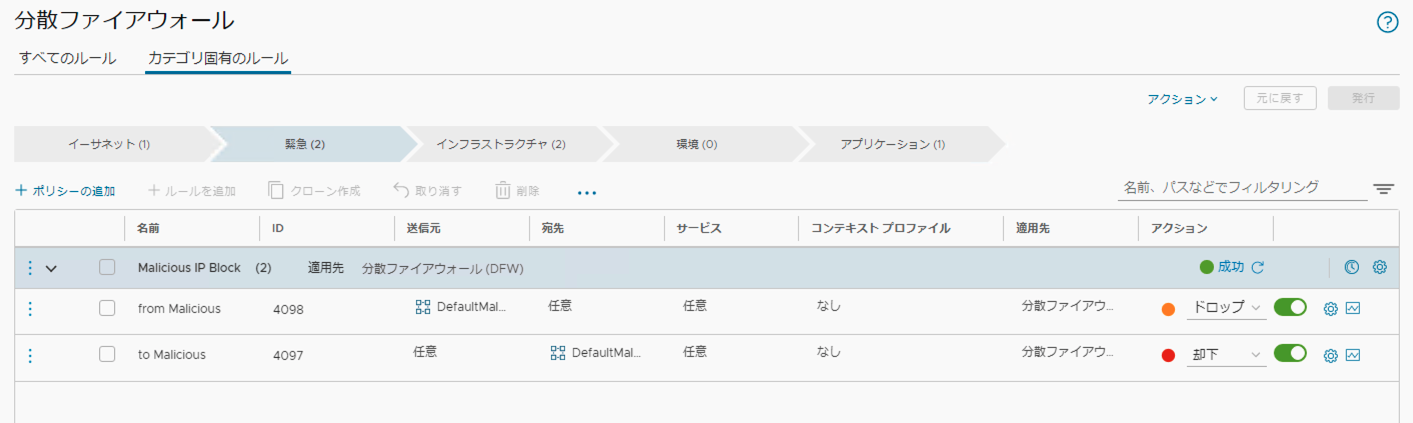Image resolution: width=1413 pixels, height=423 pixels.
Task: Open action dropdown showing ドロップ
Action: click(1226, 309)
